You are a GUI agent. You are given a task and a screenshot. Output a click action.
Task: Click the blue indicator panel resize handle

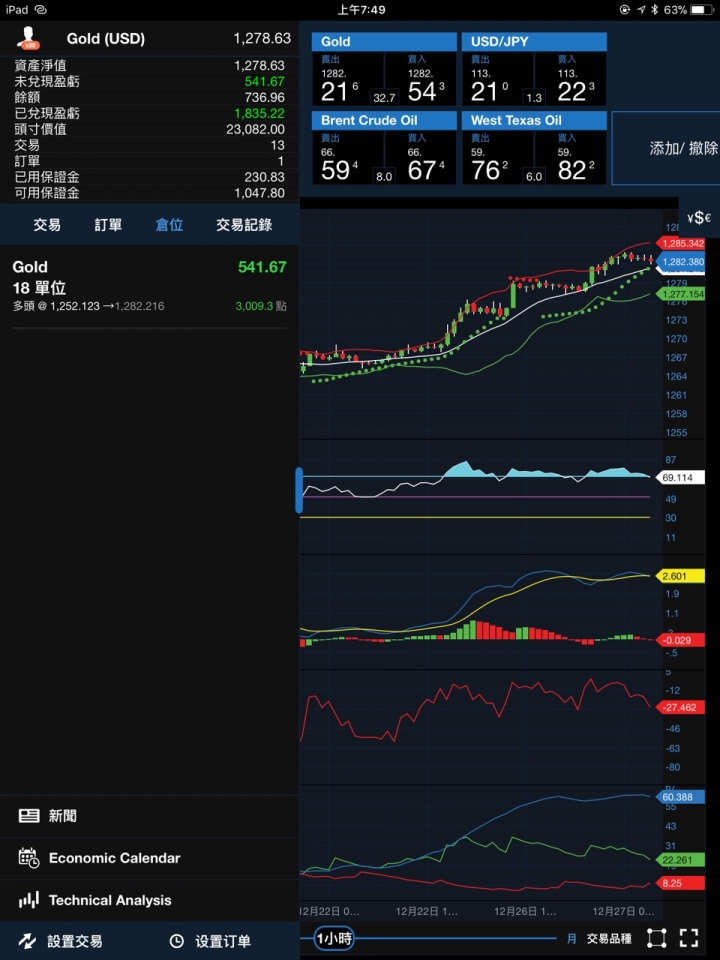tap(299, 490)
